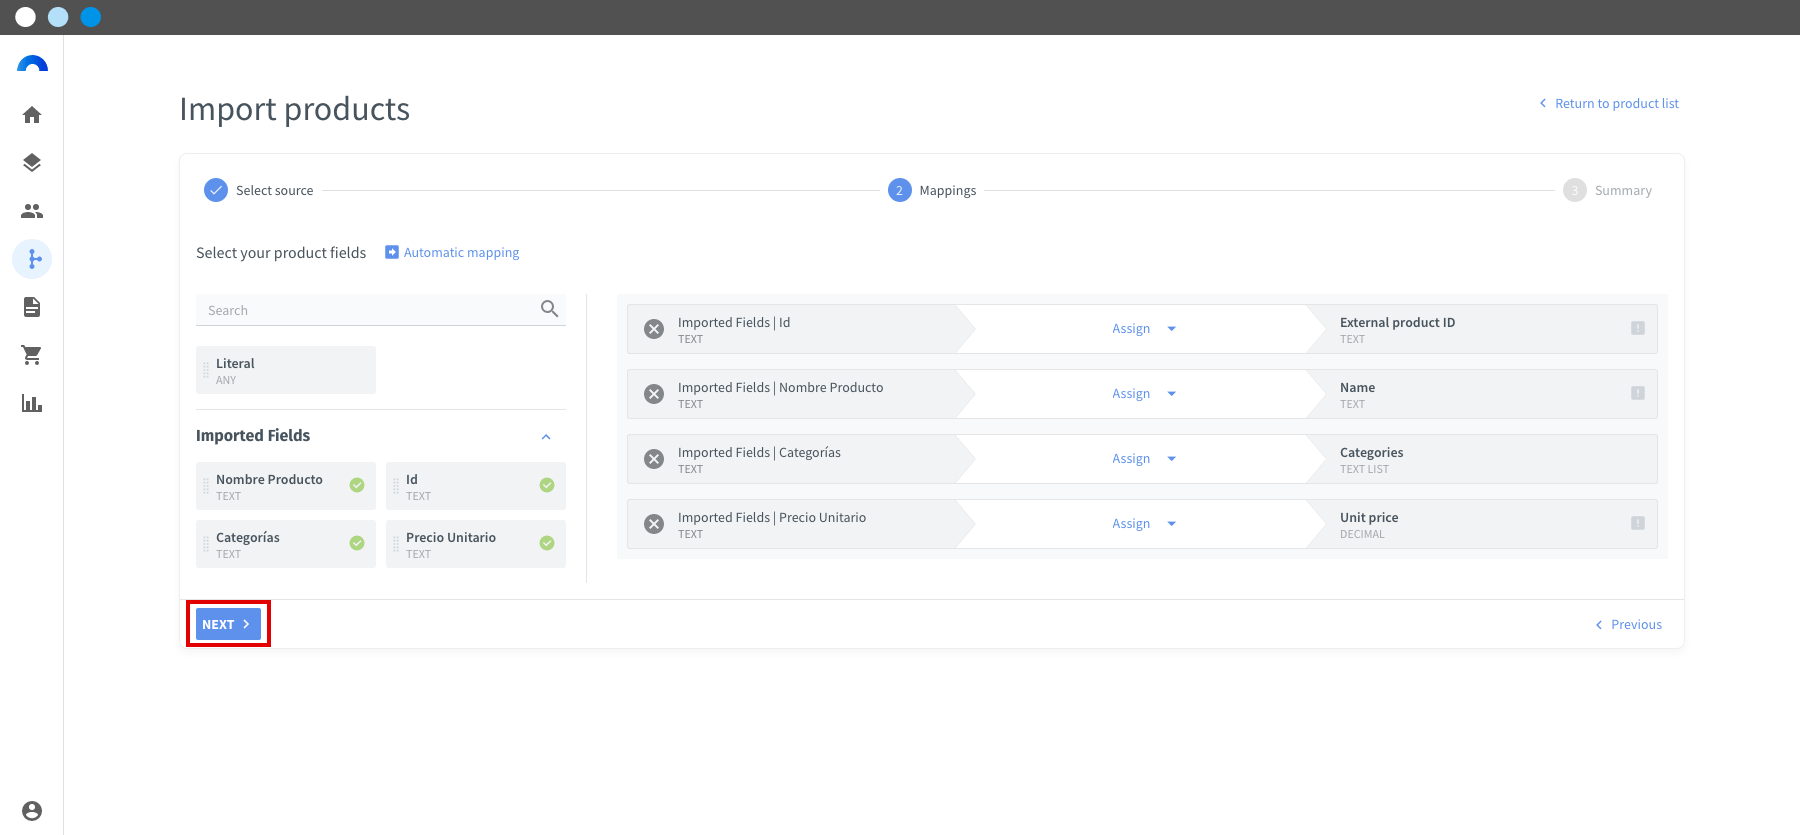Open the bar chart analytics sidebar icon
The width and height of the screenshot is (1800, 835).
(x=32, y=403)
